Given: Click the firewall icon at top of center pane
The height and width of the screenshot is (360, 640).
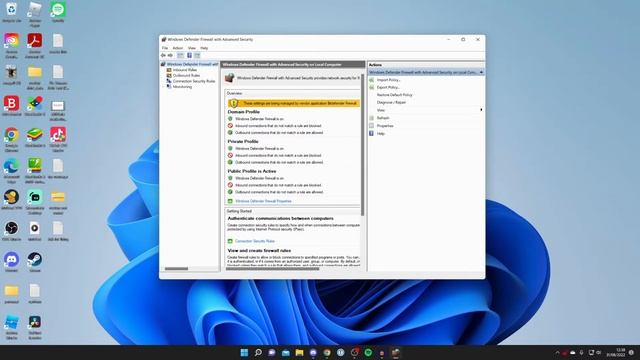Looking at the screenshot, I should (229, 78).
